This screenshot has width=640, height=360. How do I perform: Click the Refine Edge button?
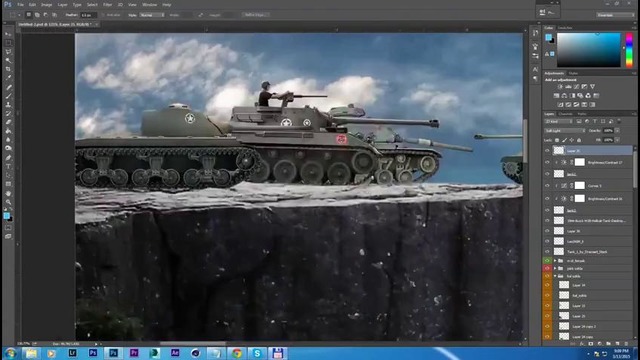[256, 15]
